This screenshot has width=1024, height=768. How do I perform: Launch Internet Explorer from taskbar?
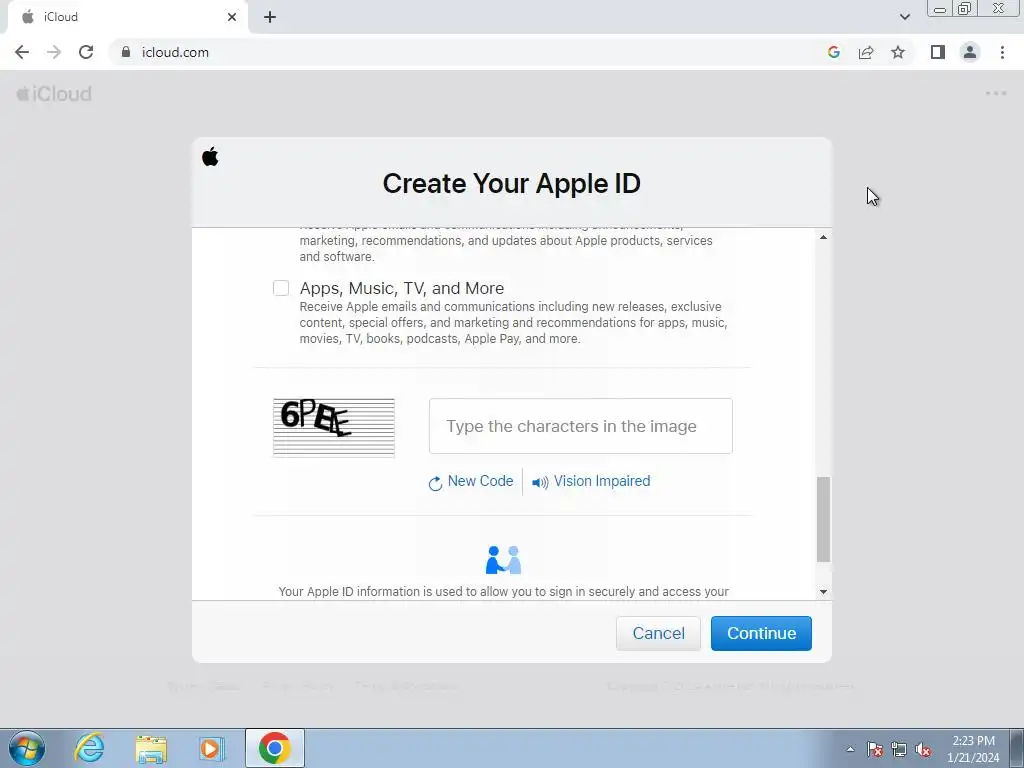[89, 748]
